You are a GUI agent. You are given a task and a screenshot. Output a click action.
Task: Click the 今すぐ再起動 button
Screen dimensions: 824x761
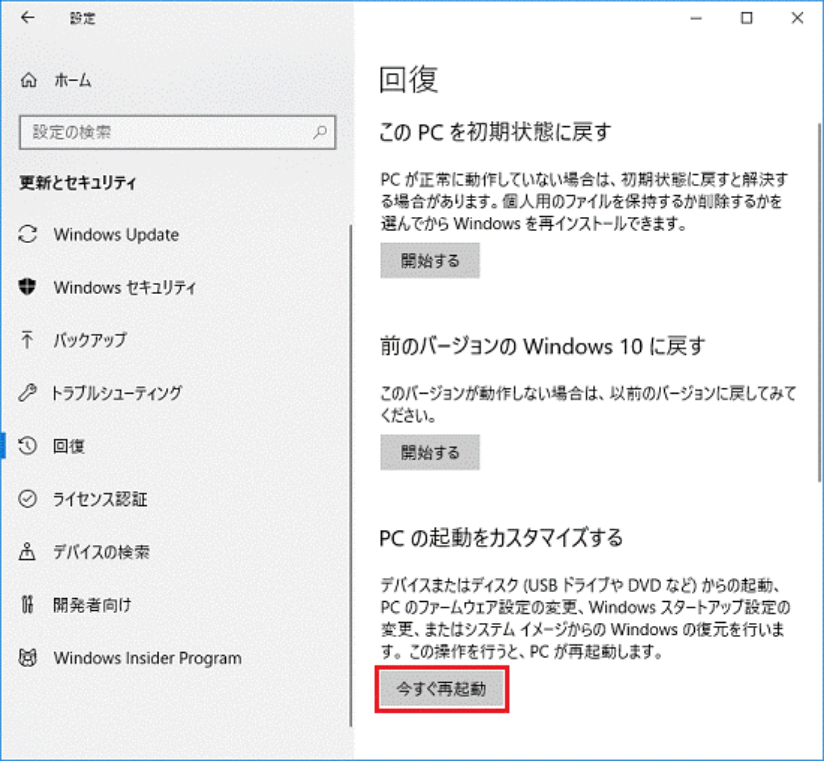(x=441, y=688)
